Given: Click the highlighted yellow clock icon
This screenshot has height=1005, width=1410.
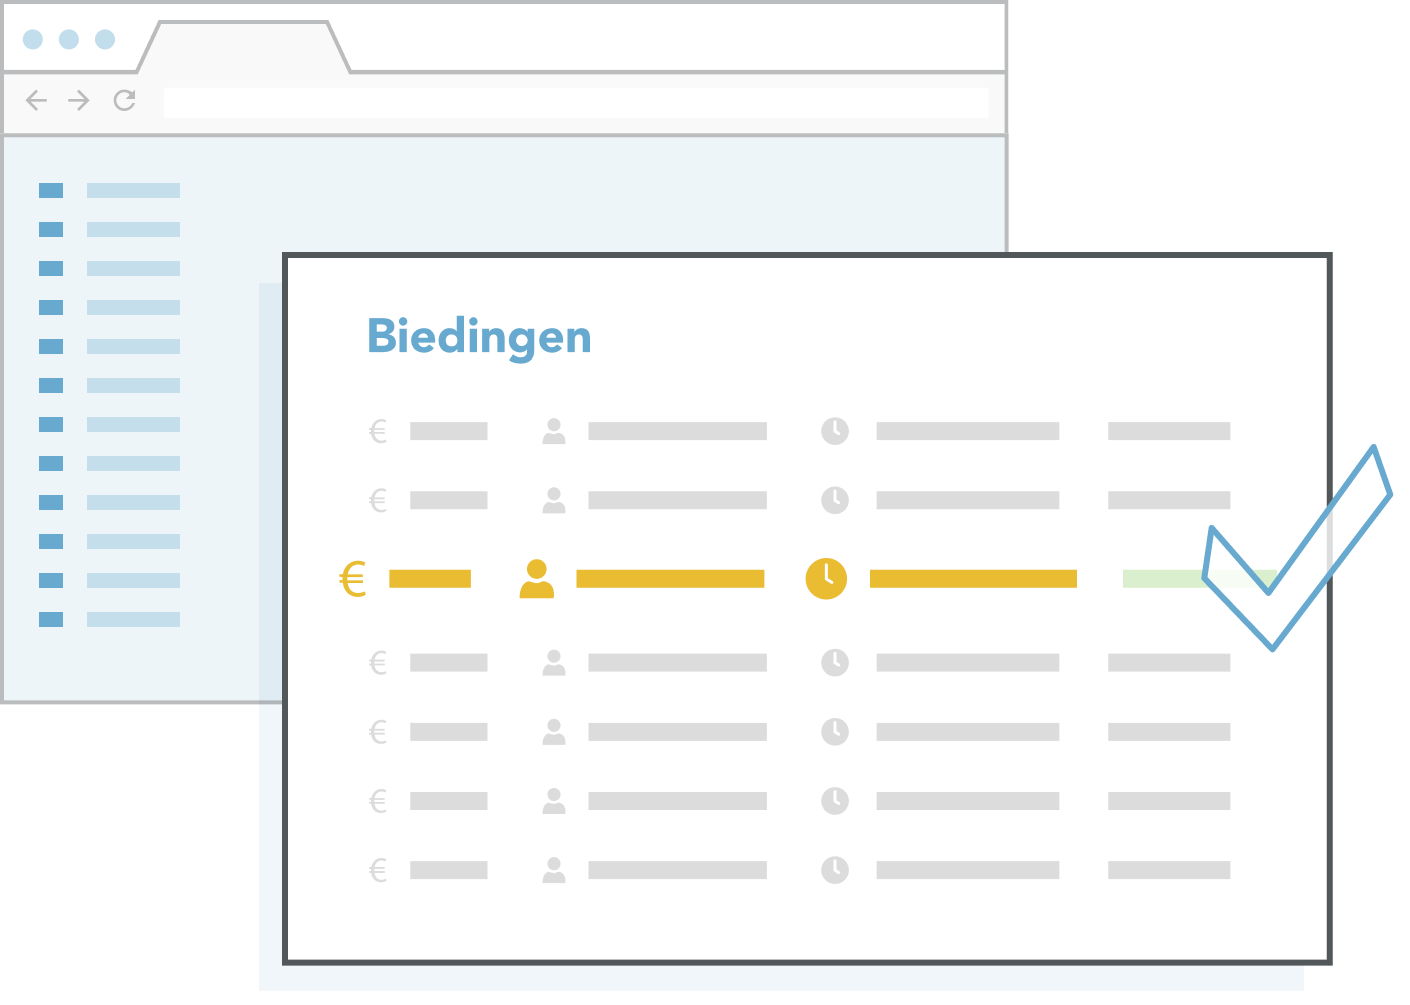Looking at the screenshot, I should point(826,579).
